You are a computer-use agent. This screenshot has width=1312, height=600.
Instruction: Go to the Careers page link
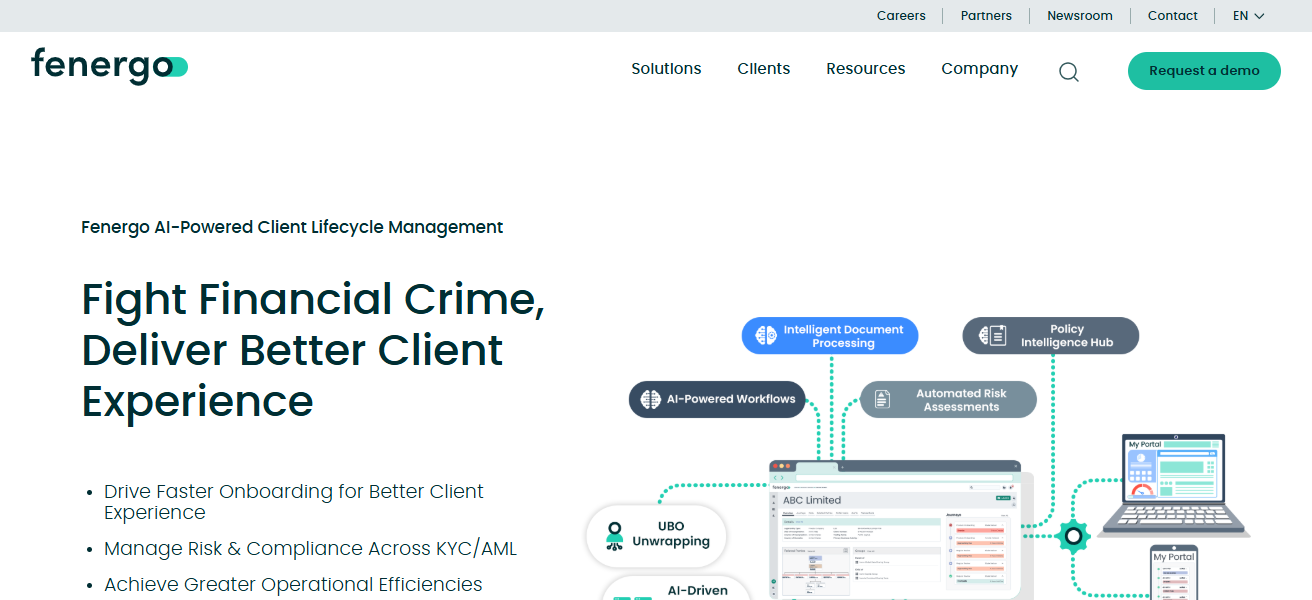click(901, 16)
